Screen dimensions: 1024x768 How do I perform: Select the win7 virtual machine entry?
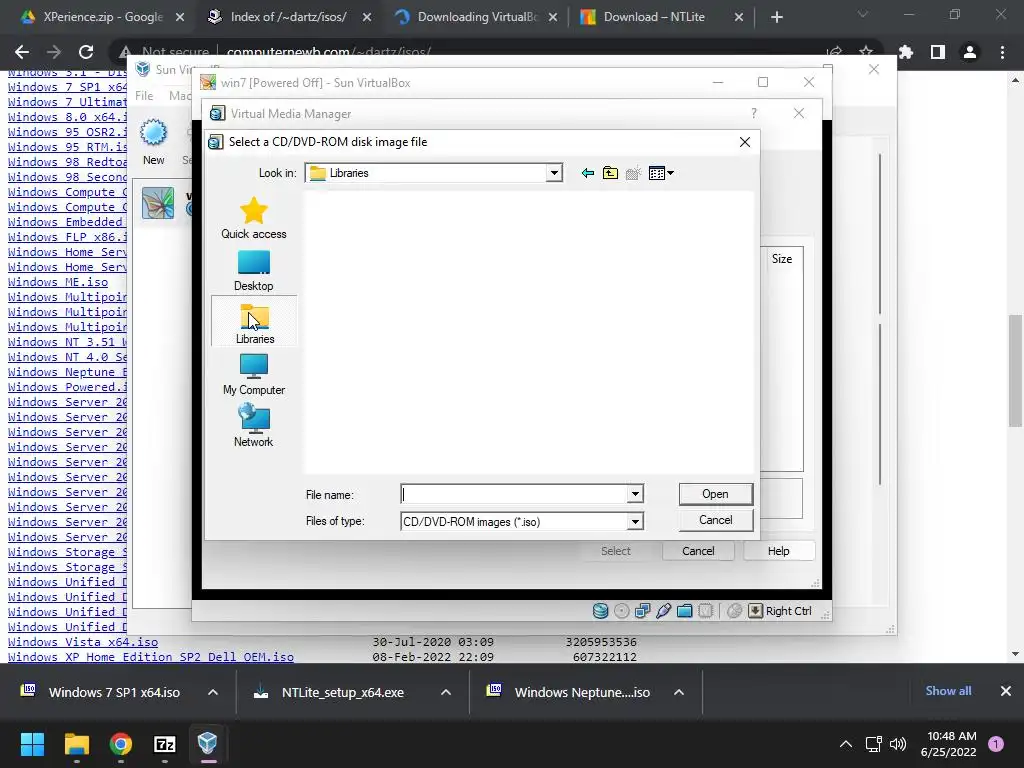coord(163,202)
